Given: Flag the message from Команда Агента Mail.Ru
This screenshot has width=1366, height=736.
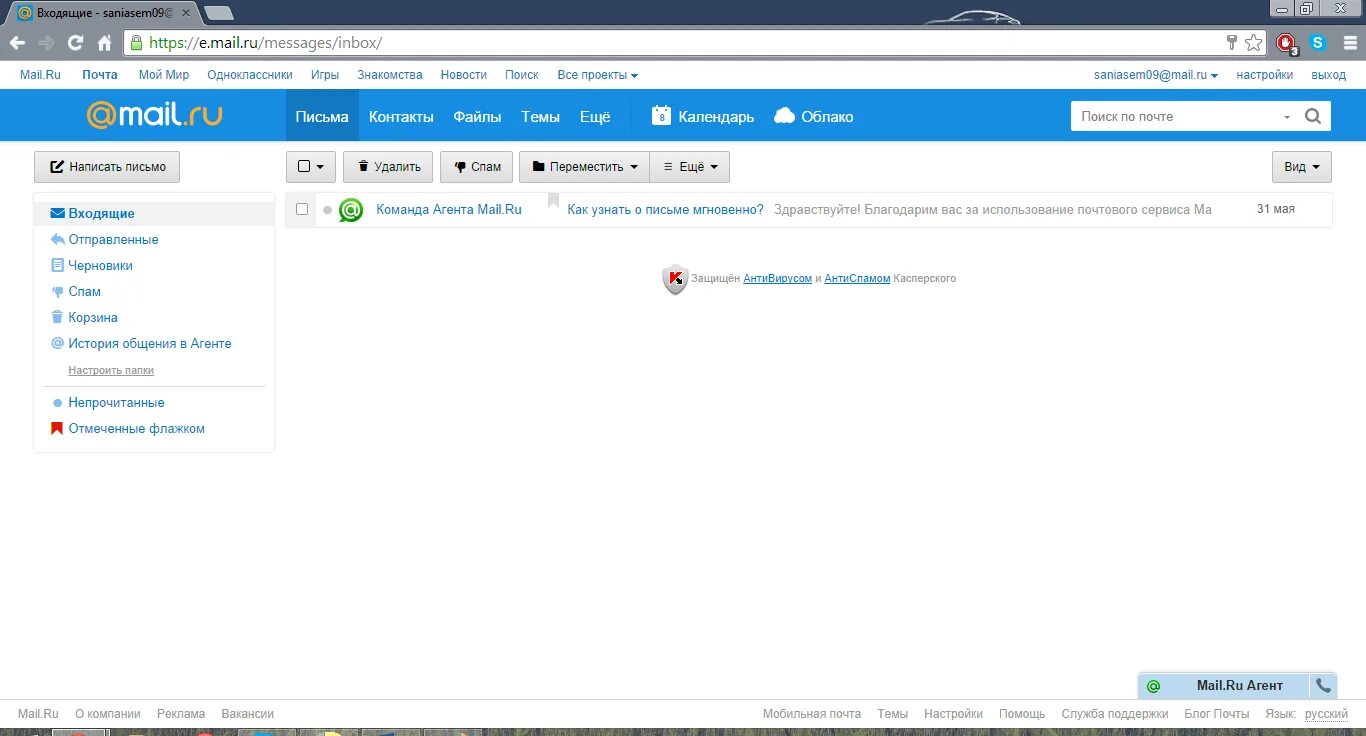Looking at the screenshot, I should tap(553, 201).
